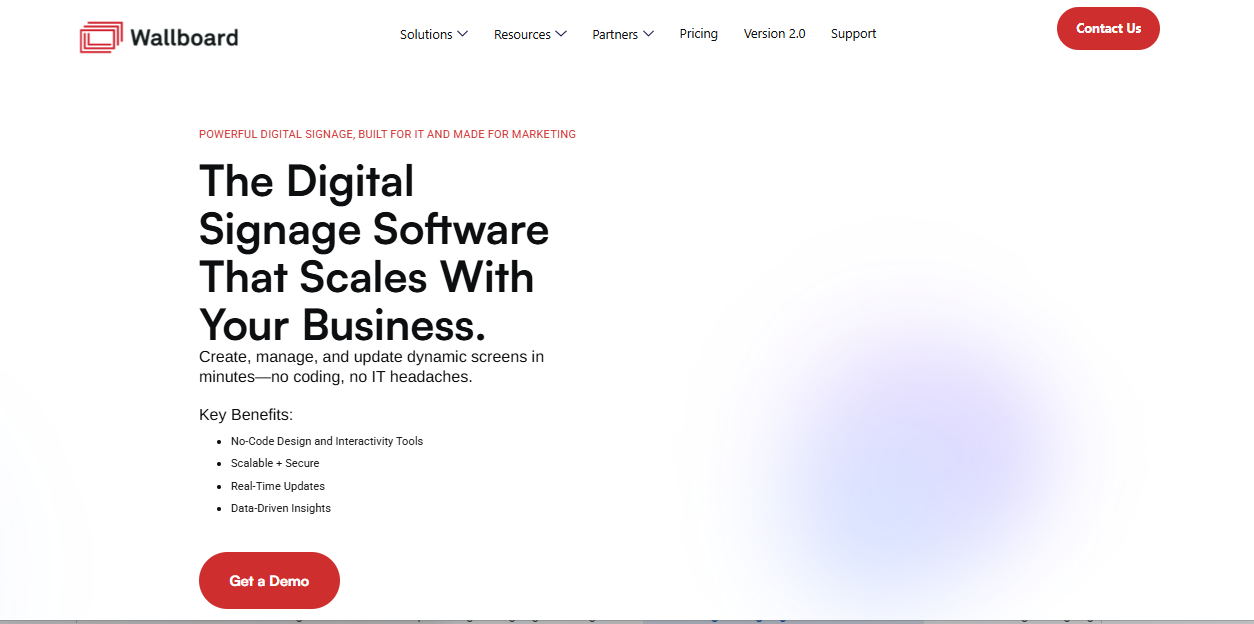Open the Version 2.0 link
1254x624 pixels.
coord(775,34)
